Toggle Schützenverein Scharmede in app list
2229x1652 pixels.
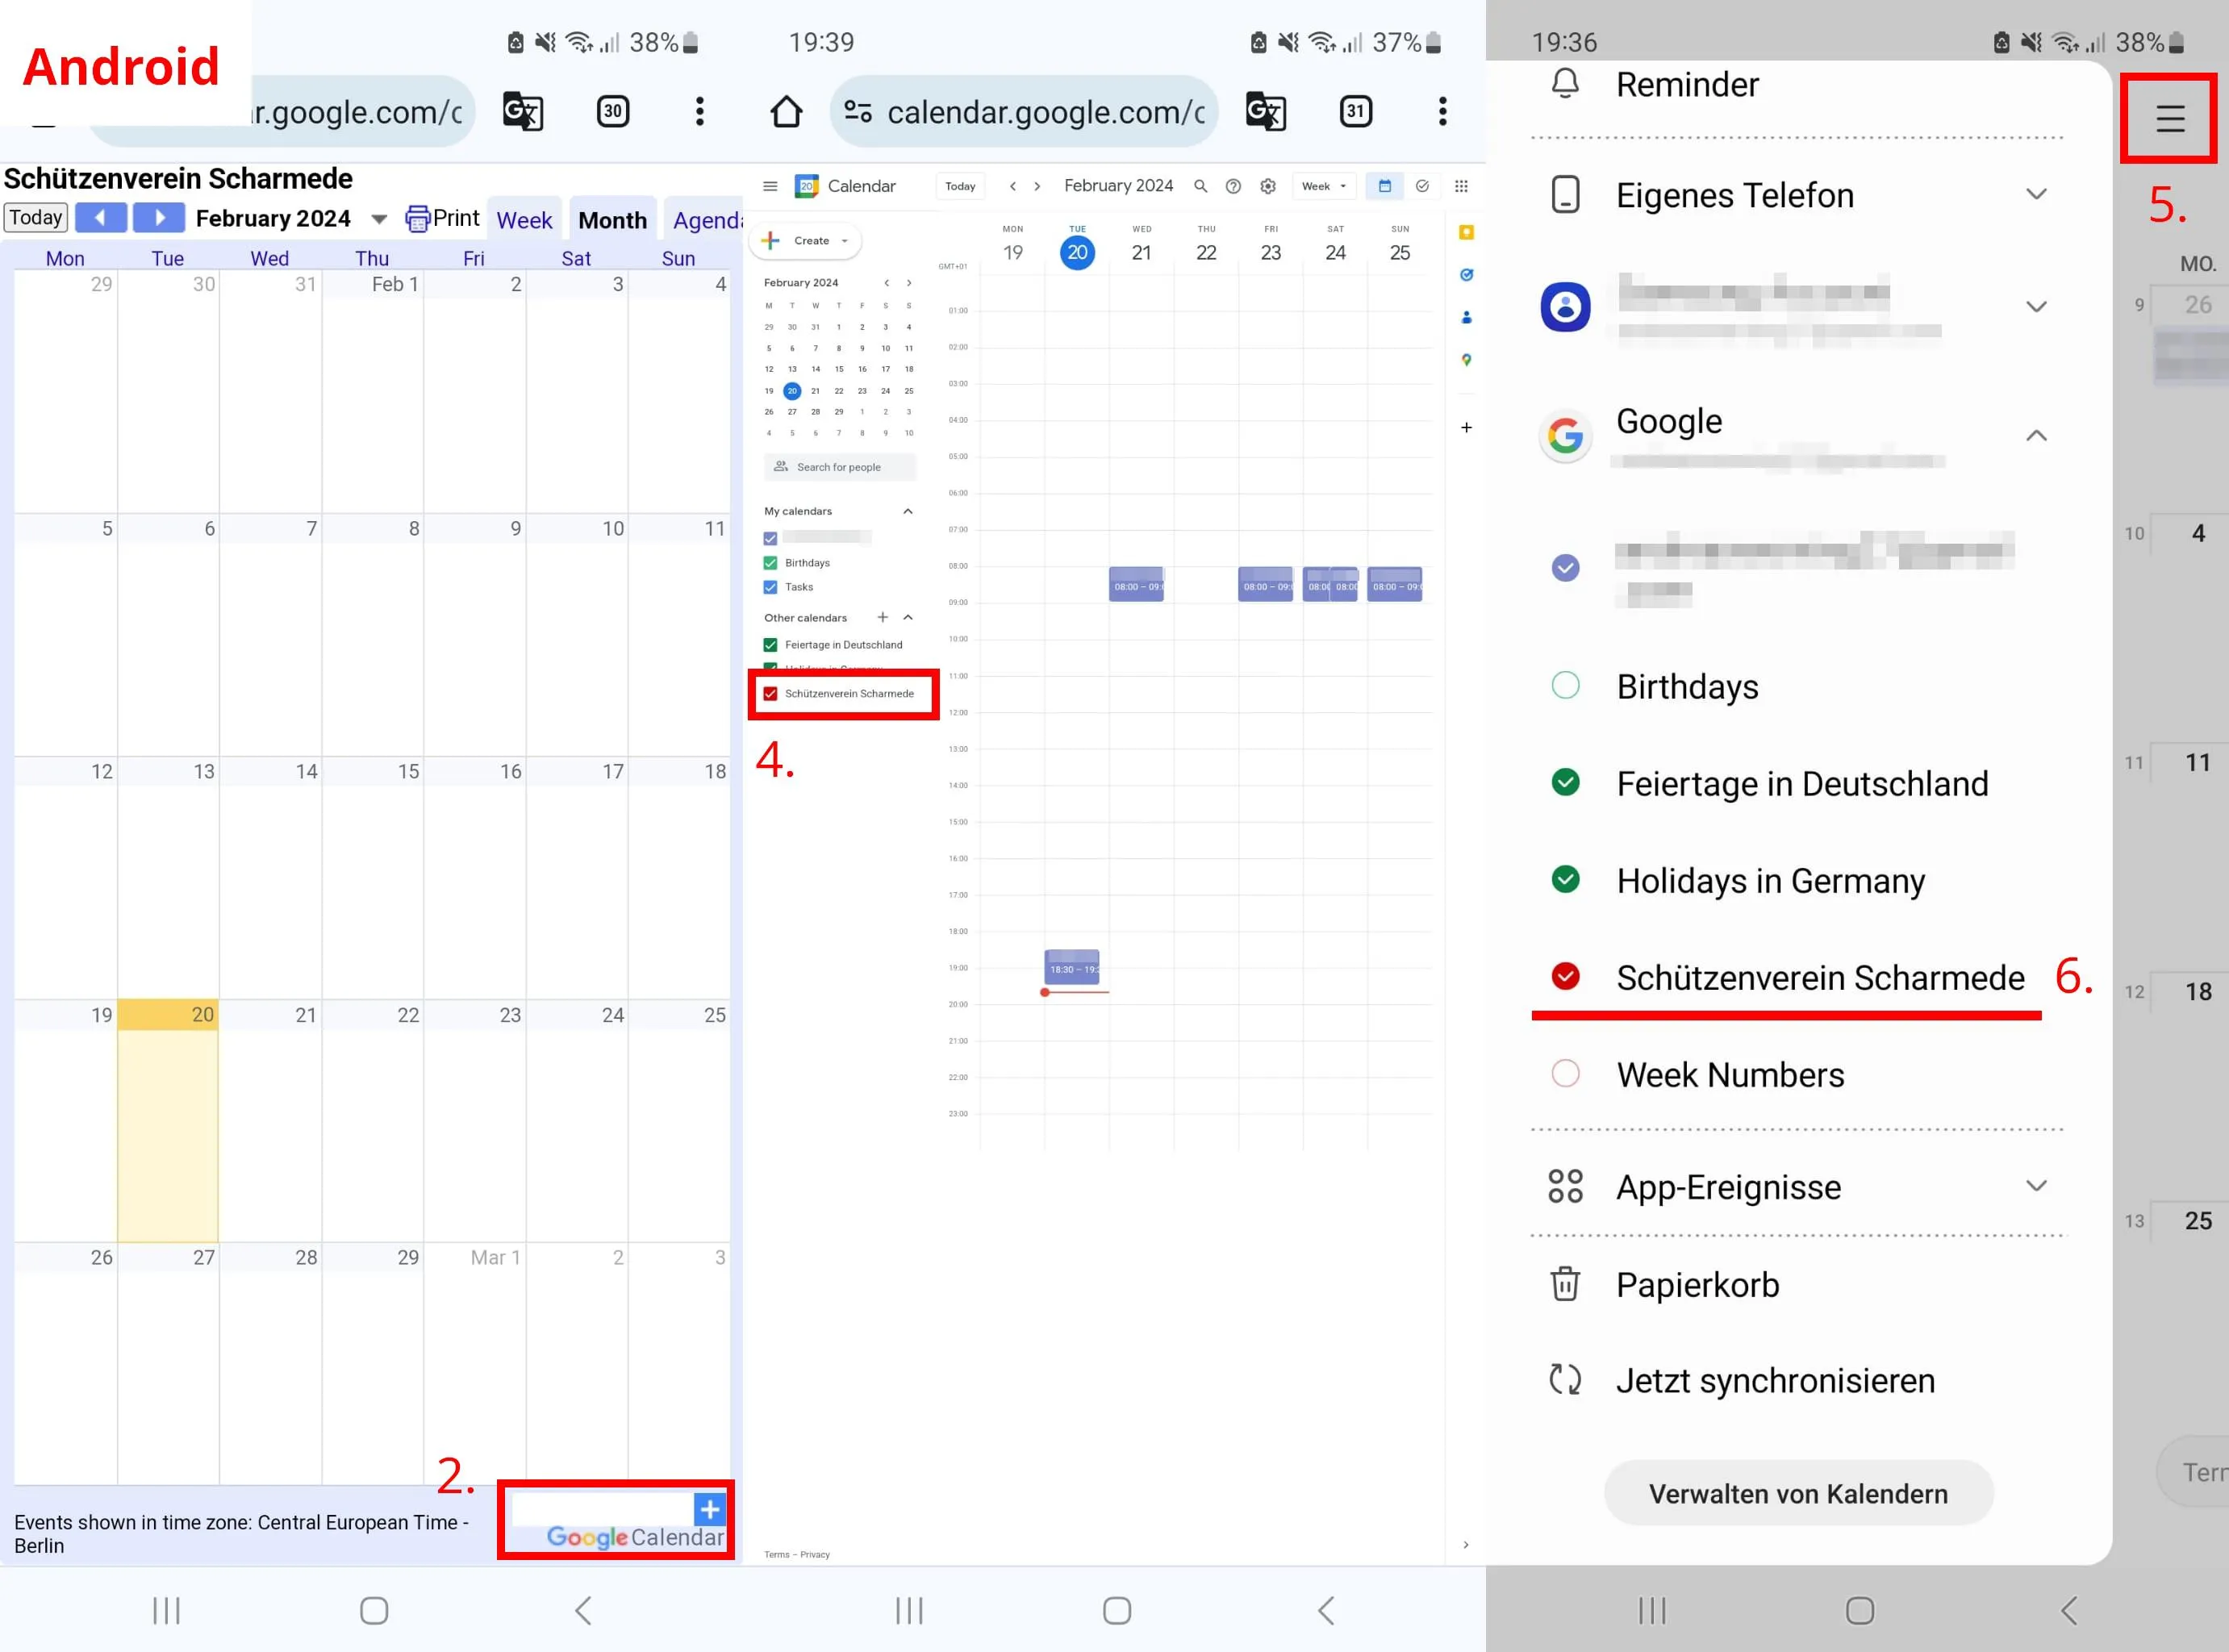point(1565,976)
